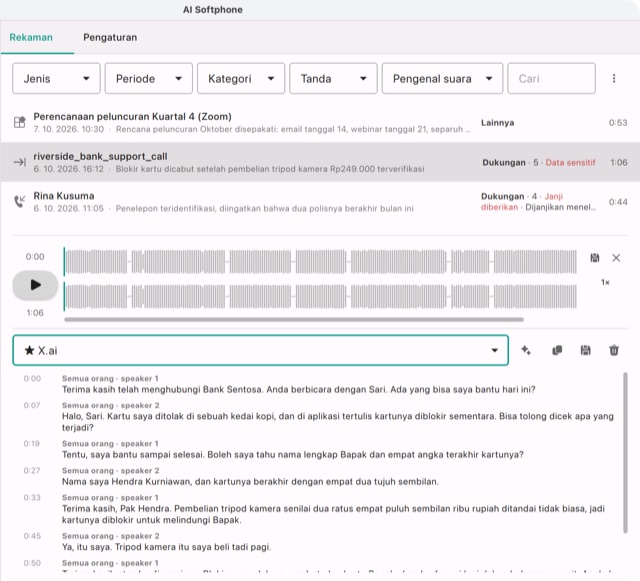Image resolution: width=640 pixels, height=581 pixels.
Task: Expand the Periode filter dropdown
Action: tap(149, 78)
